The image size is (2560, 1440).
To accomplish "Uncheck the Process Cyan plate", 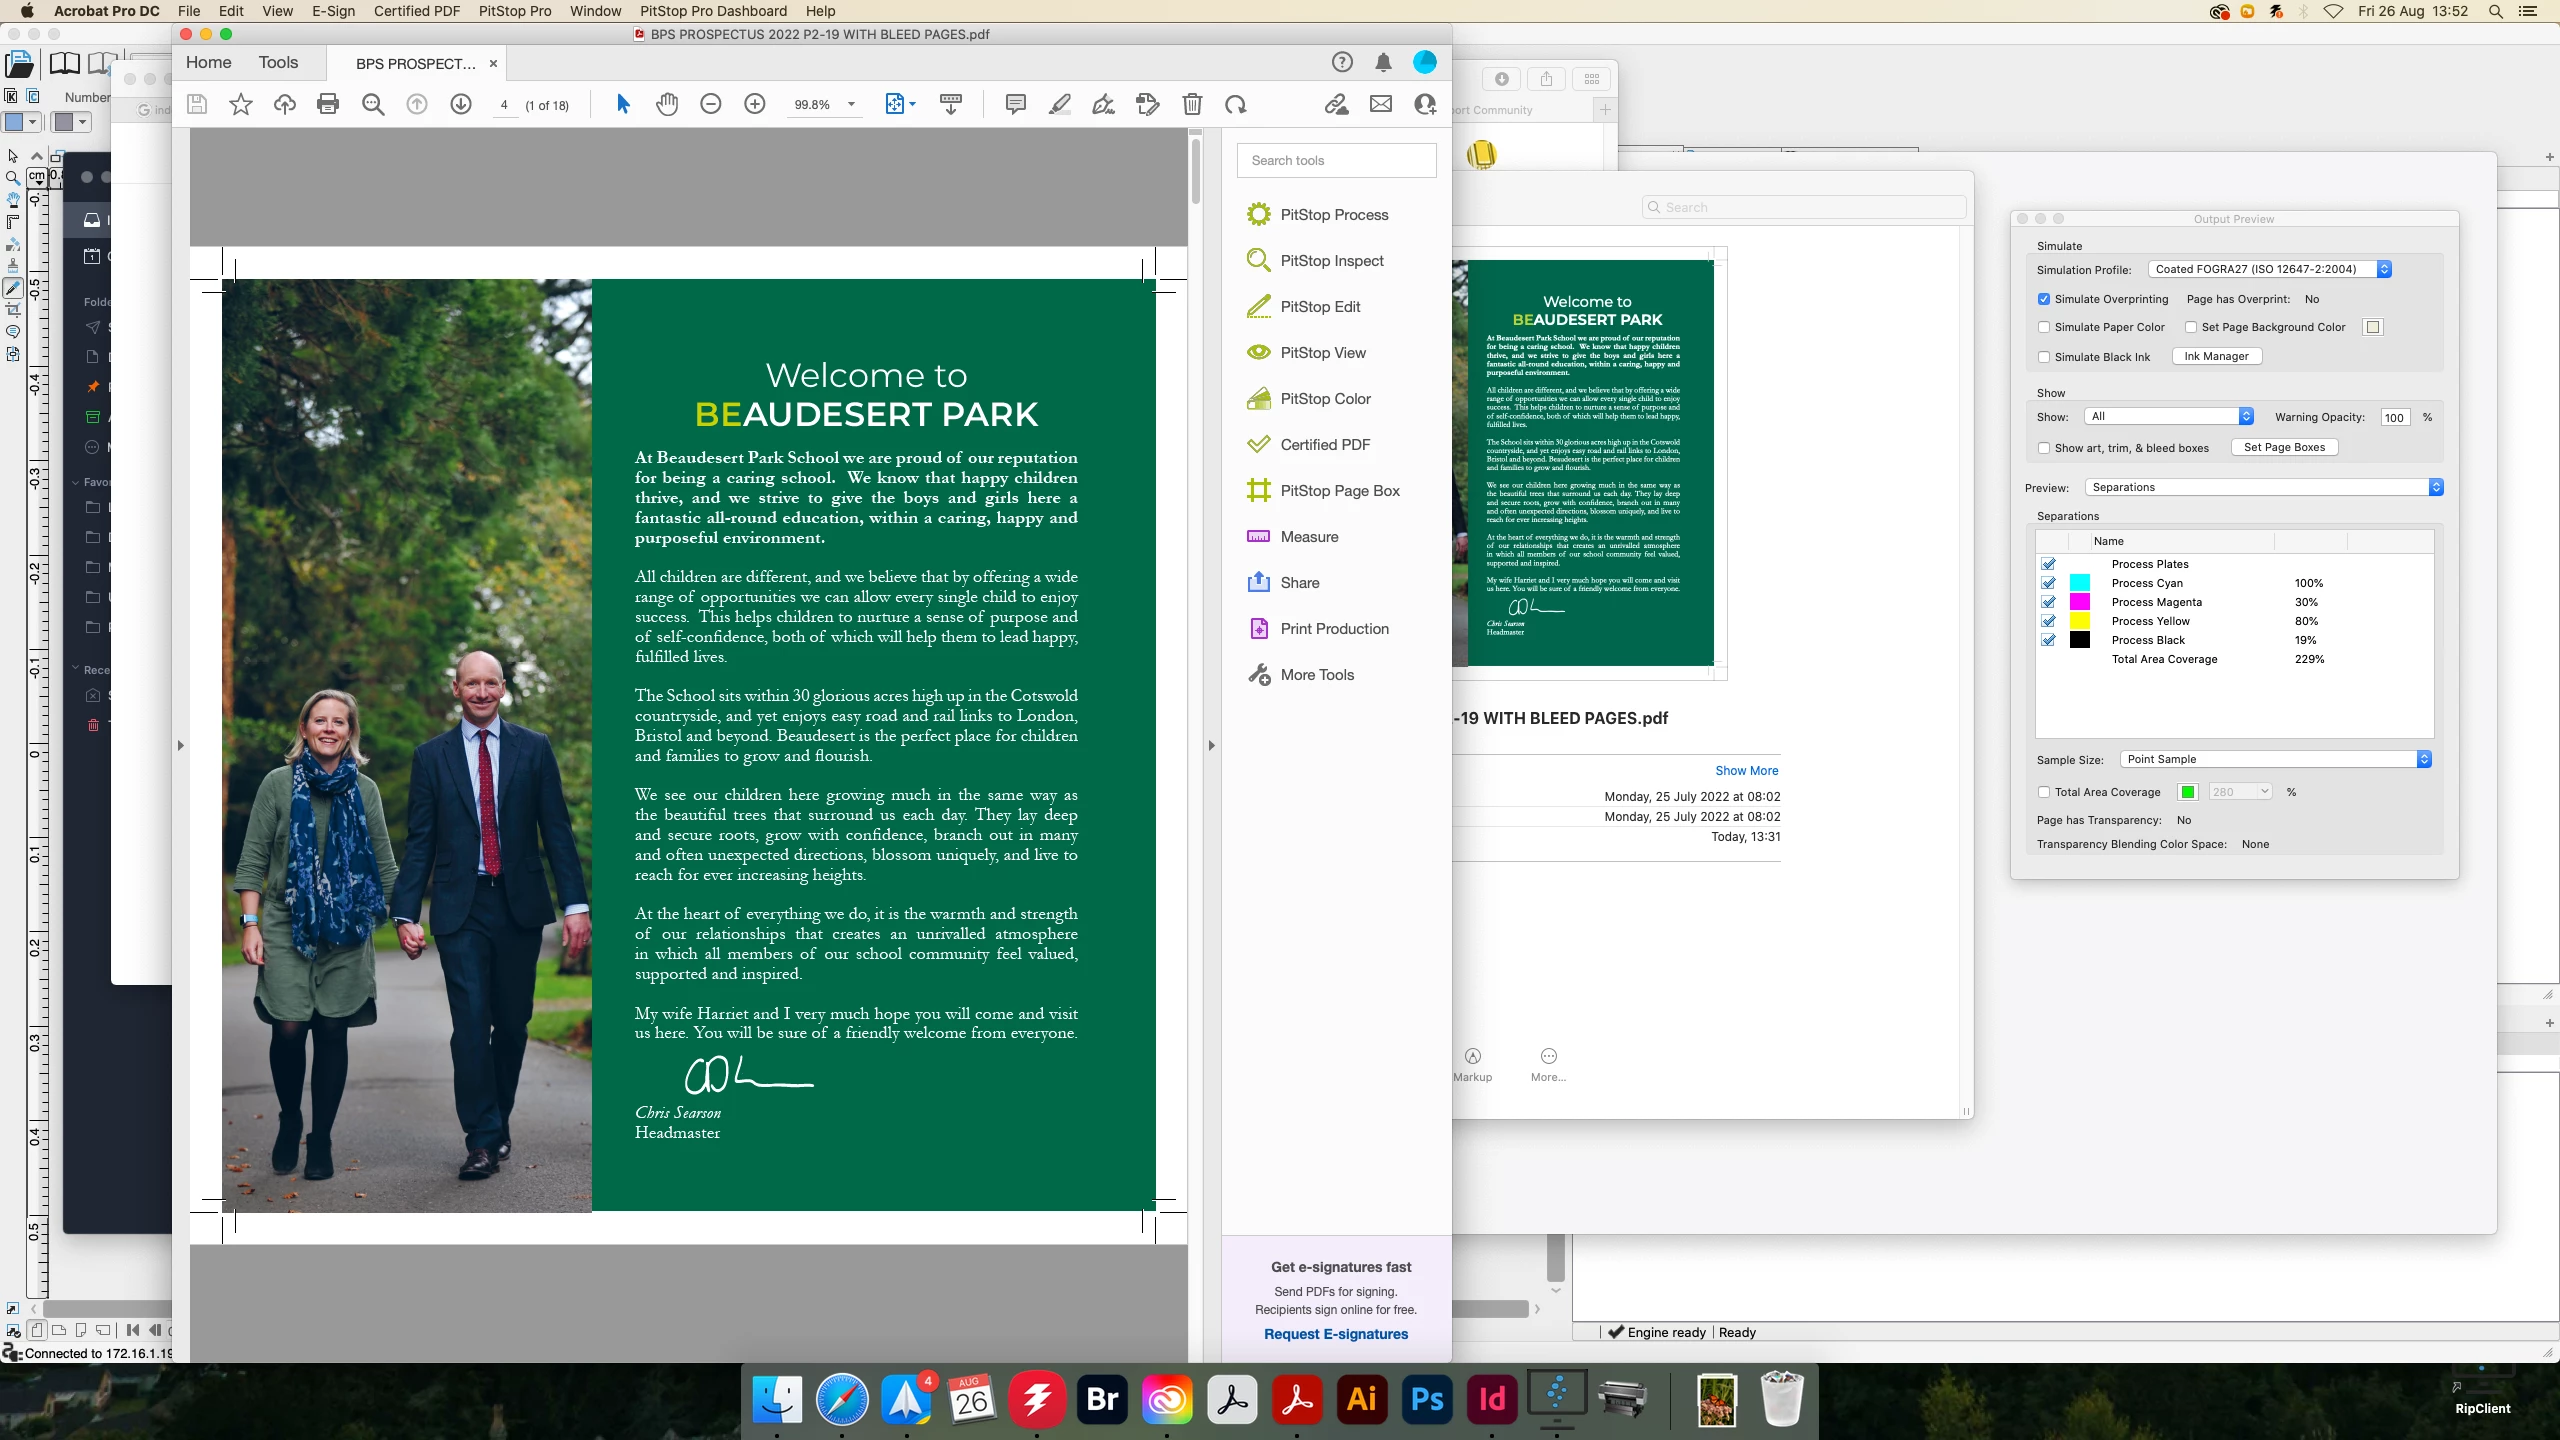I will click(2048, 583).
